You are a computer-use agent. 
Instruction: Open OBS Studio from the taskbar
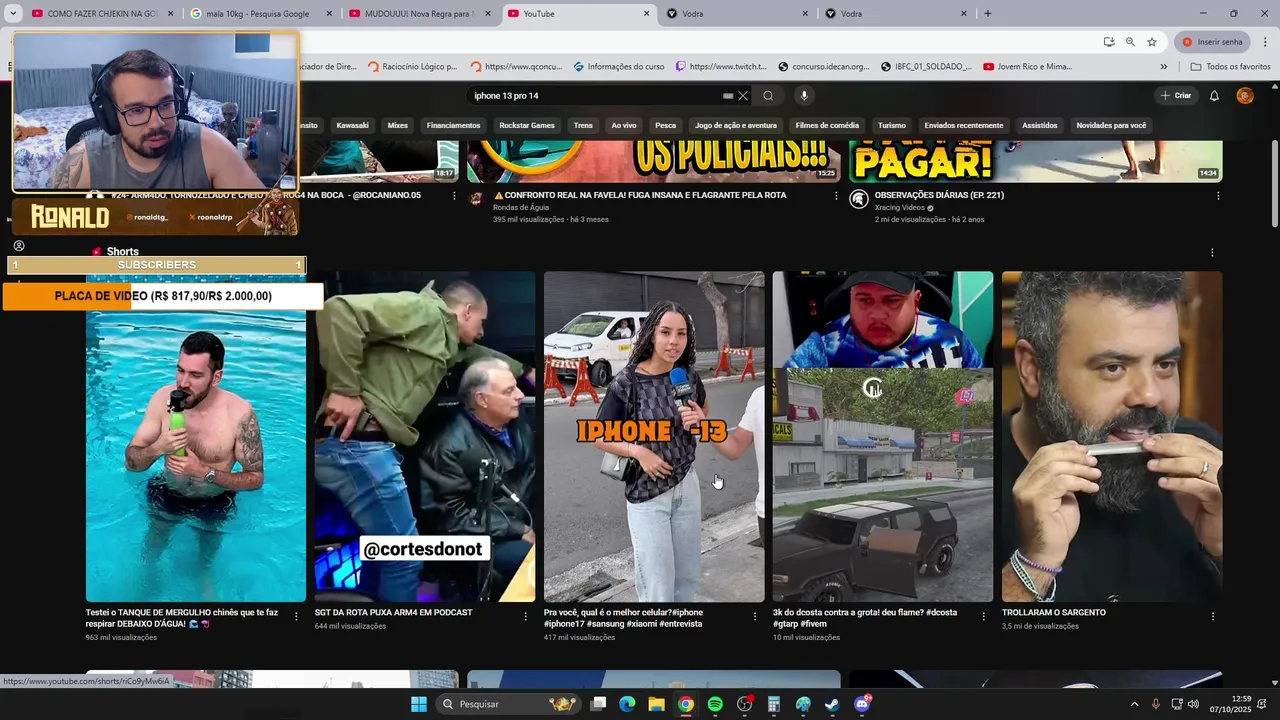pyautogui.click(x=744, y=704)
